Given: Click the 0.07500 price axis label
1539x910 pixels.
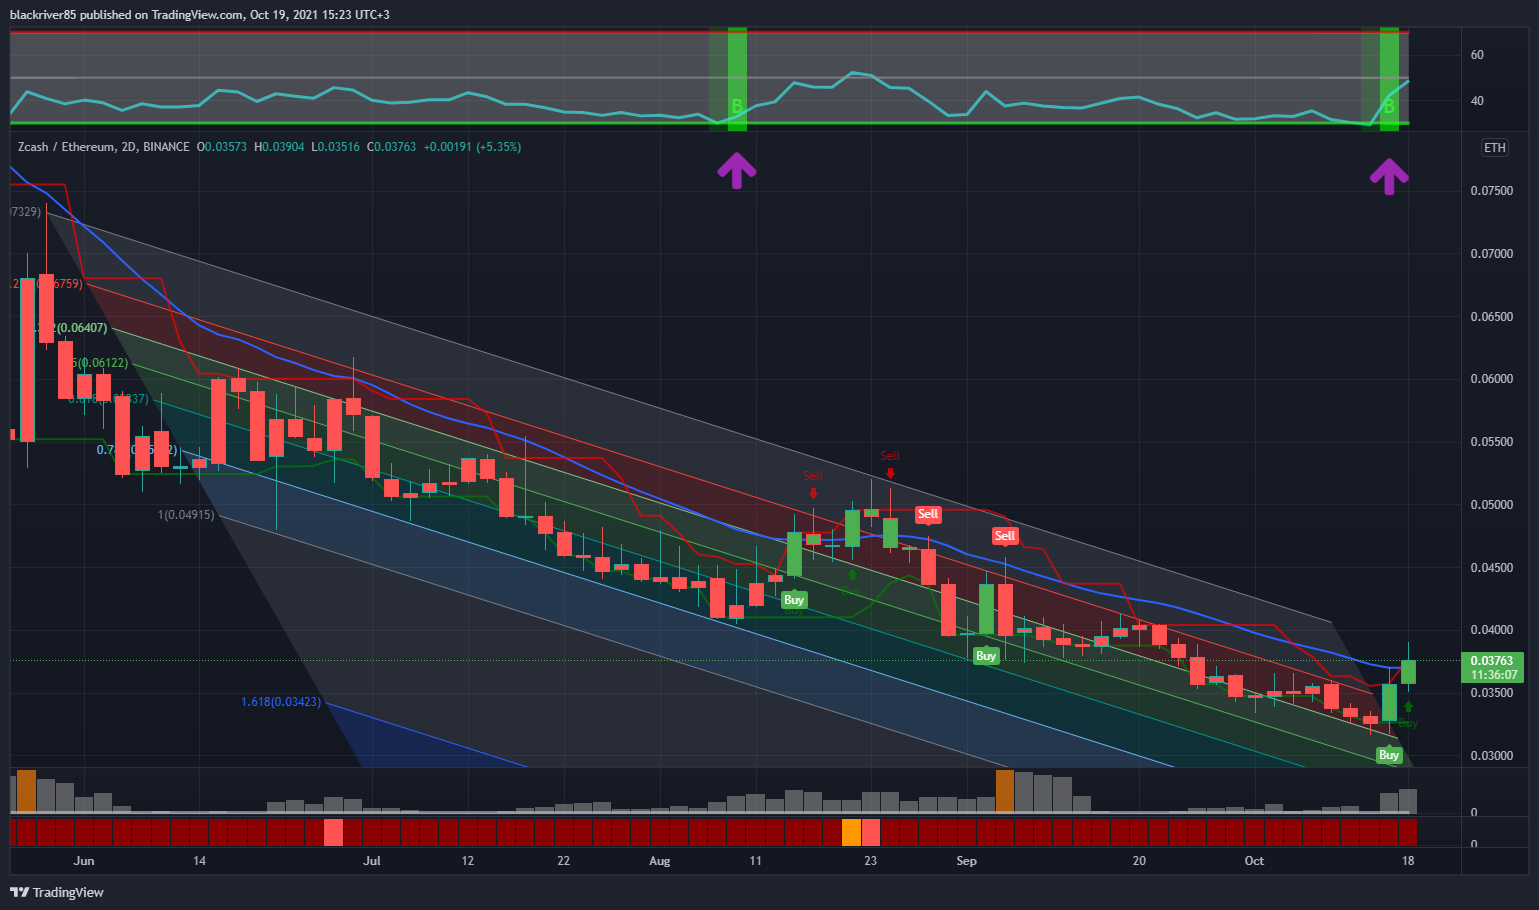Looking at the screenshot, I should point(1491,191).
